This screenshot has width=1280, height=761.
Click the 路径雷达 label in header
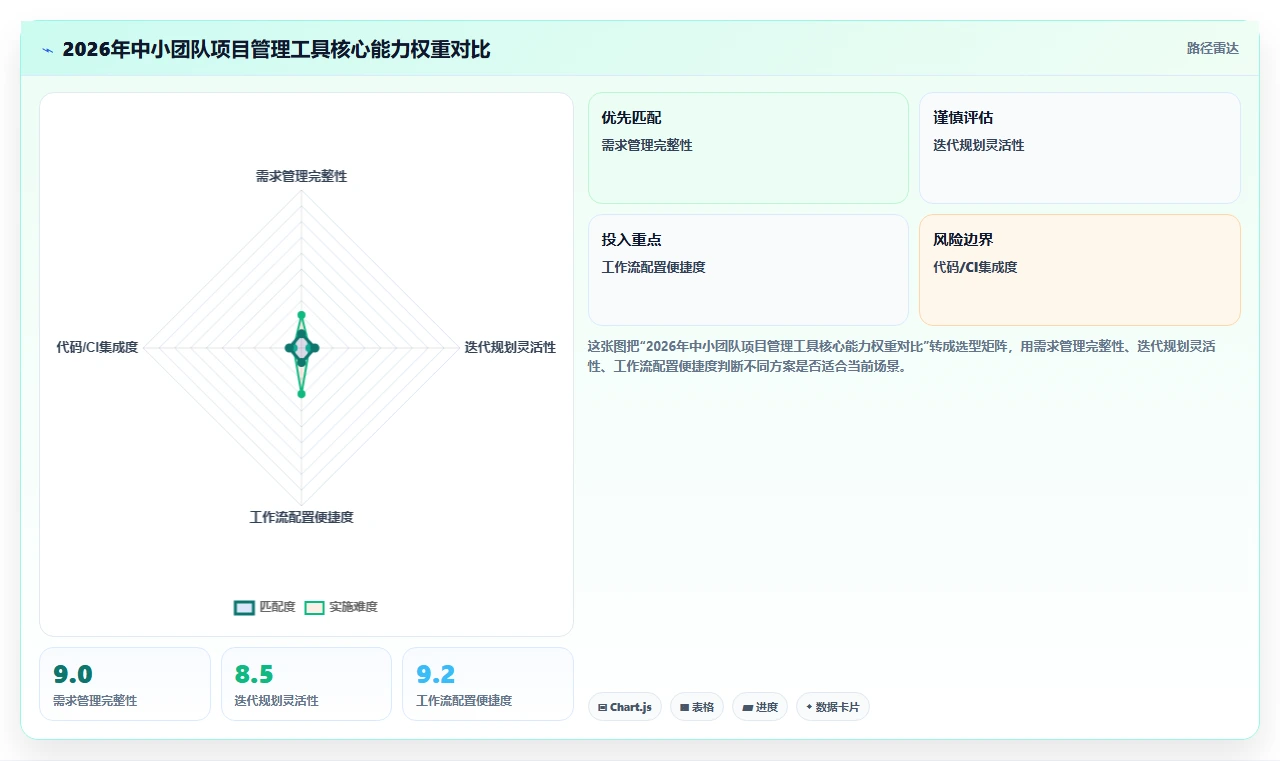coord(1212,48)
